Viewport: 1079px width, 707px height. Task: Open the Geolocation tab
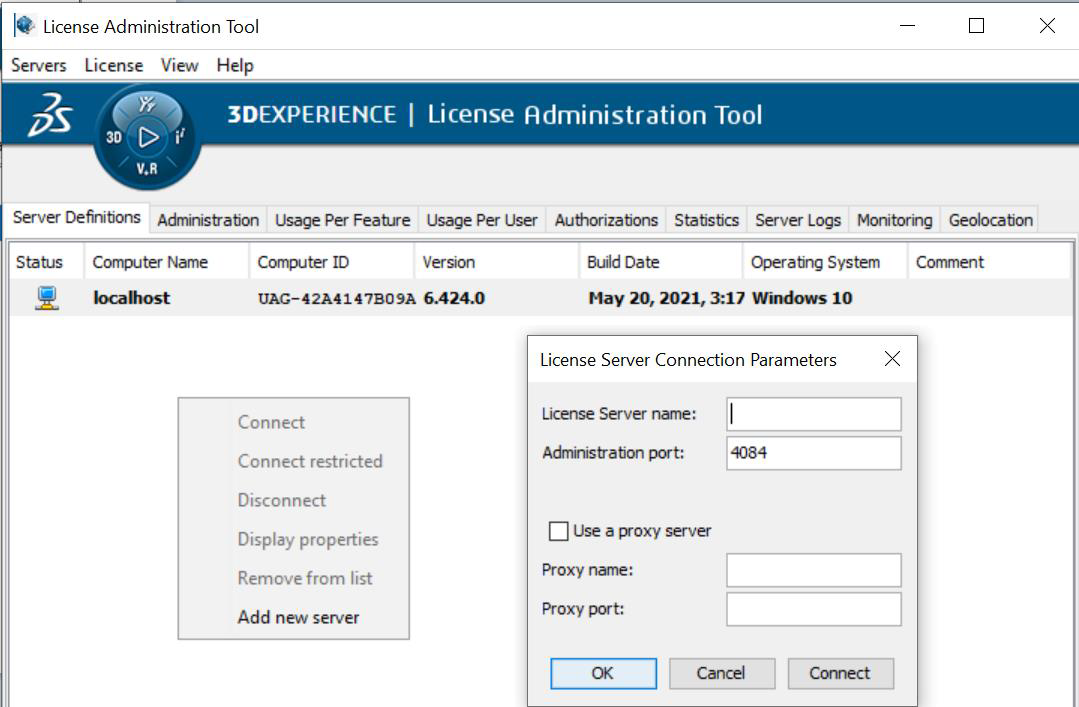[x=991, y=220]
